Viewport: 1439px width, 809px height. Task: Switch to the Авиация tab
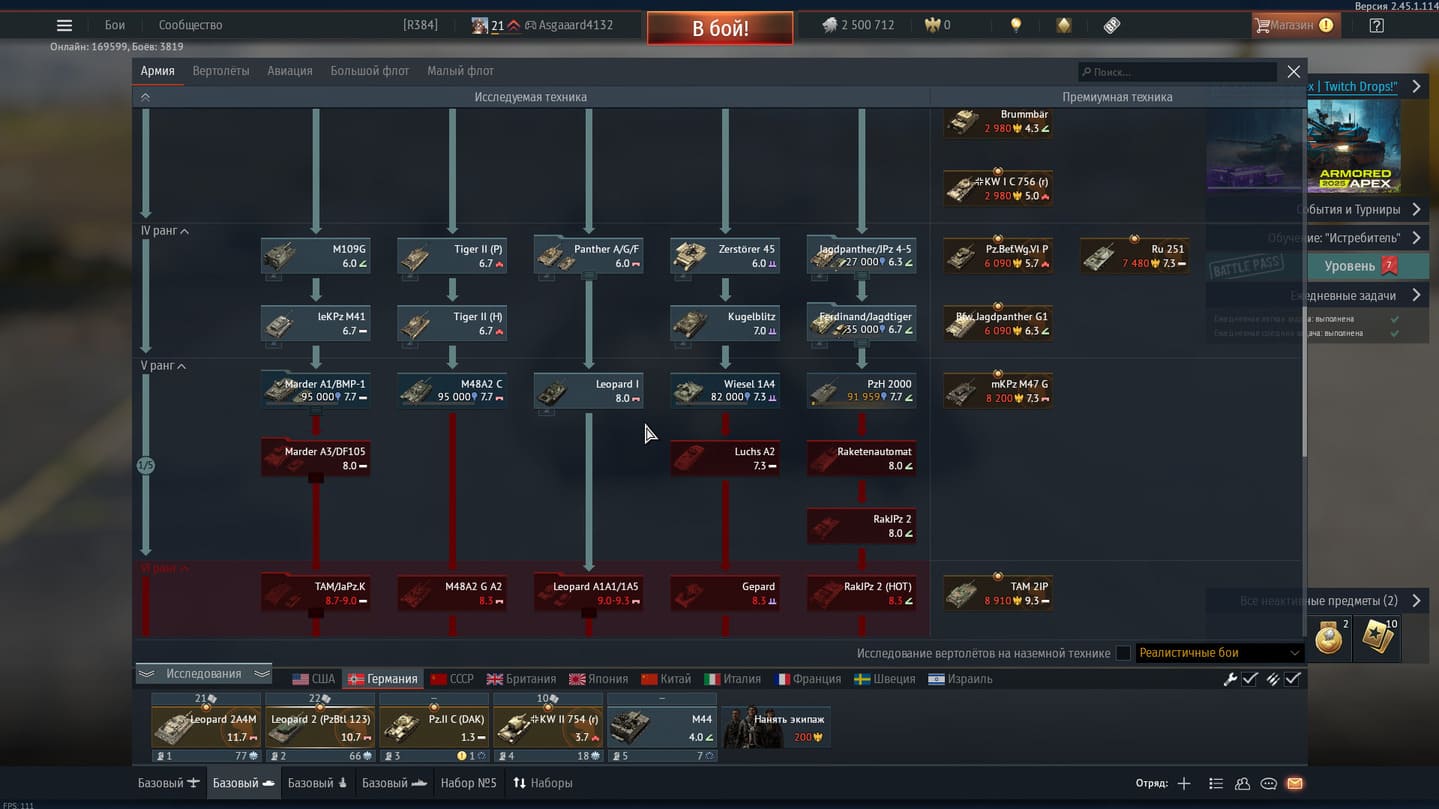[289, 71]
